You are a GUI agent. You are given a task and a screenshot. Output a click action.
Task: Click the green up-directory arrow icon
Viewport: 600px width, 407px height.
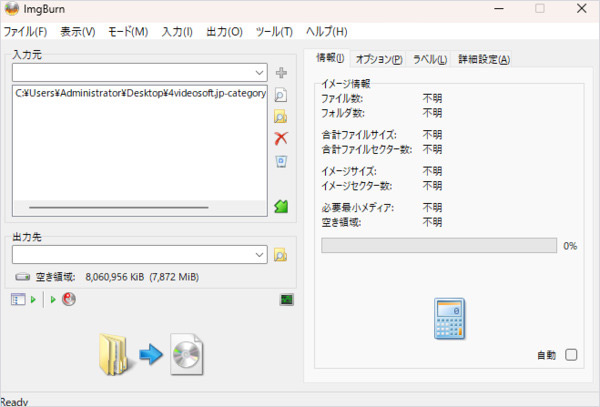click(x=281, y=207)
